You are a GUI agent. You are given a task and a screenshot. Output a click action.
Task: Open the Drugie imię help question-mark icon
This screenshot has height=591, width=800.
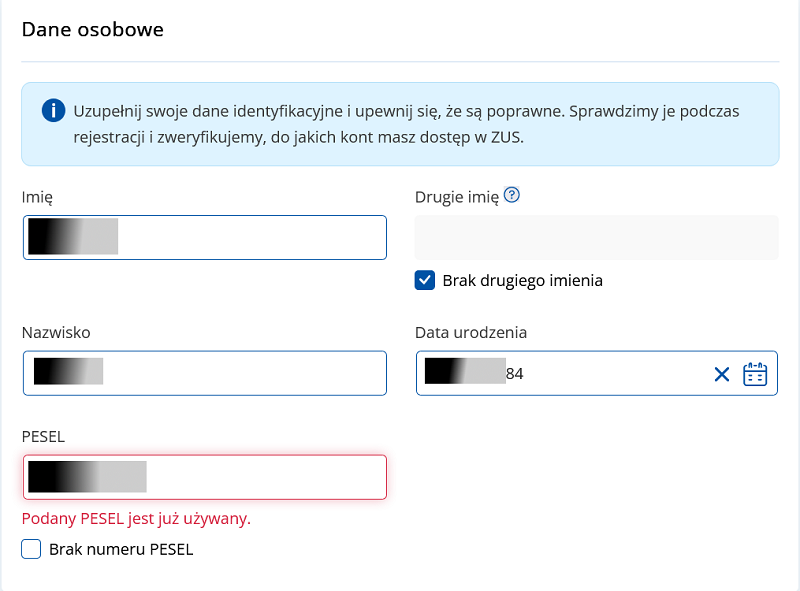(x=512, y=195)
